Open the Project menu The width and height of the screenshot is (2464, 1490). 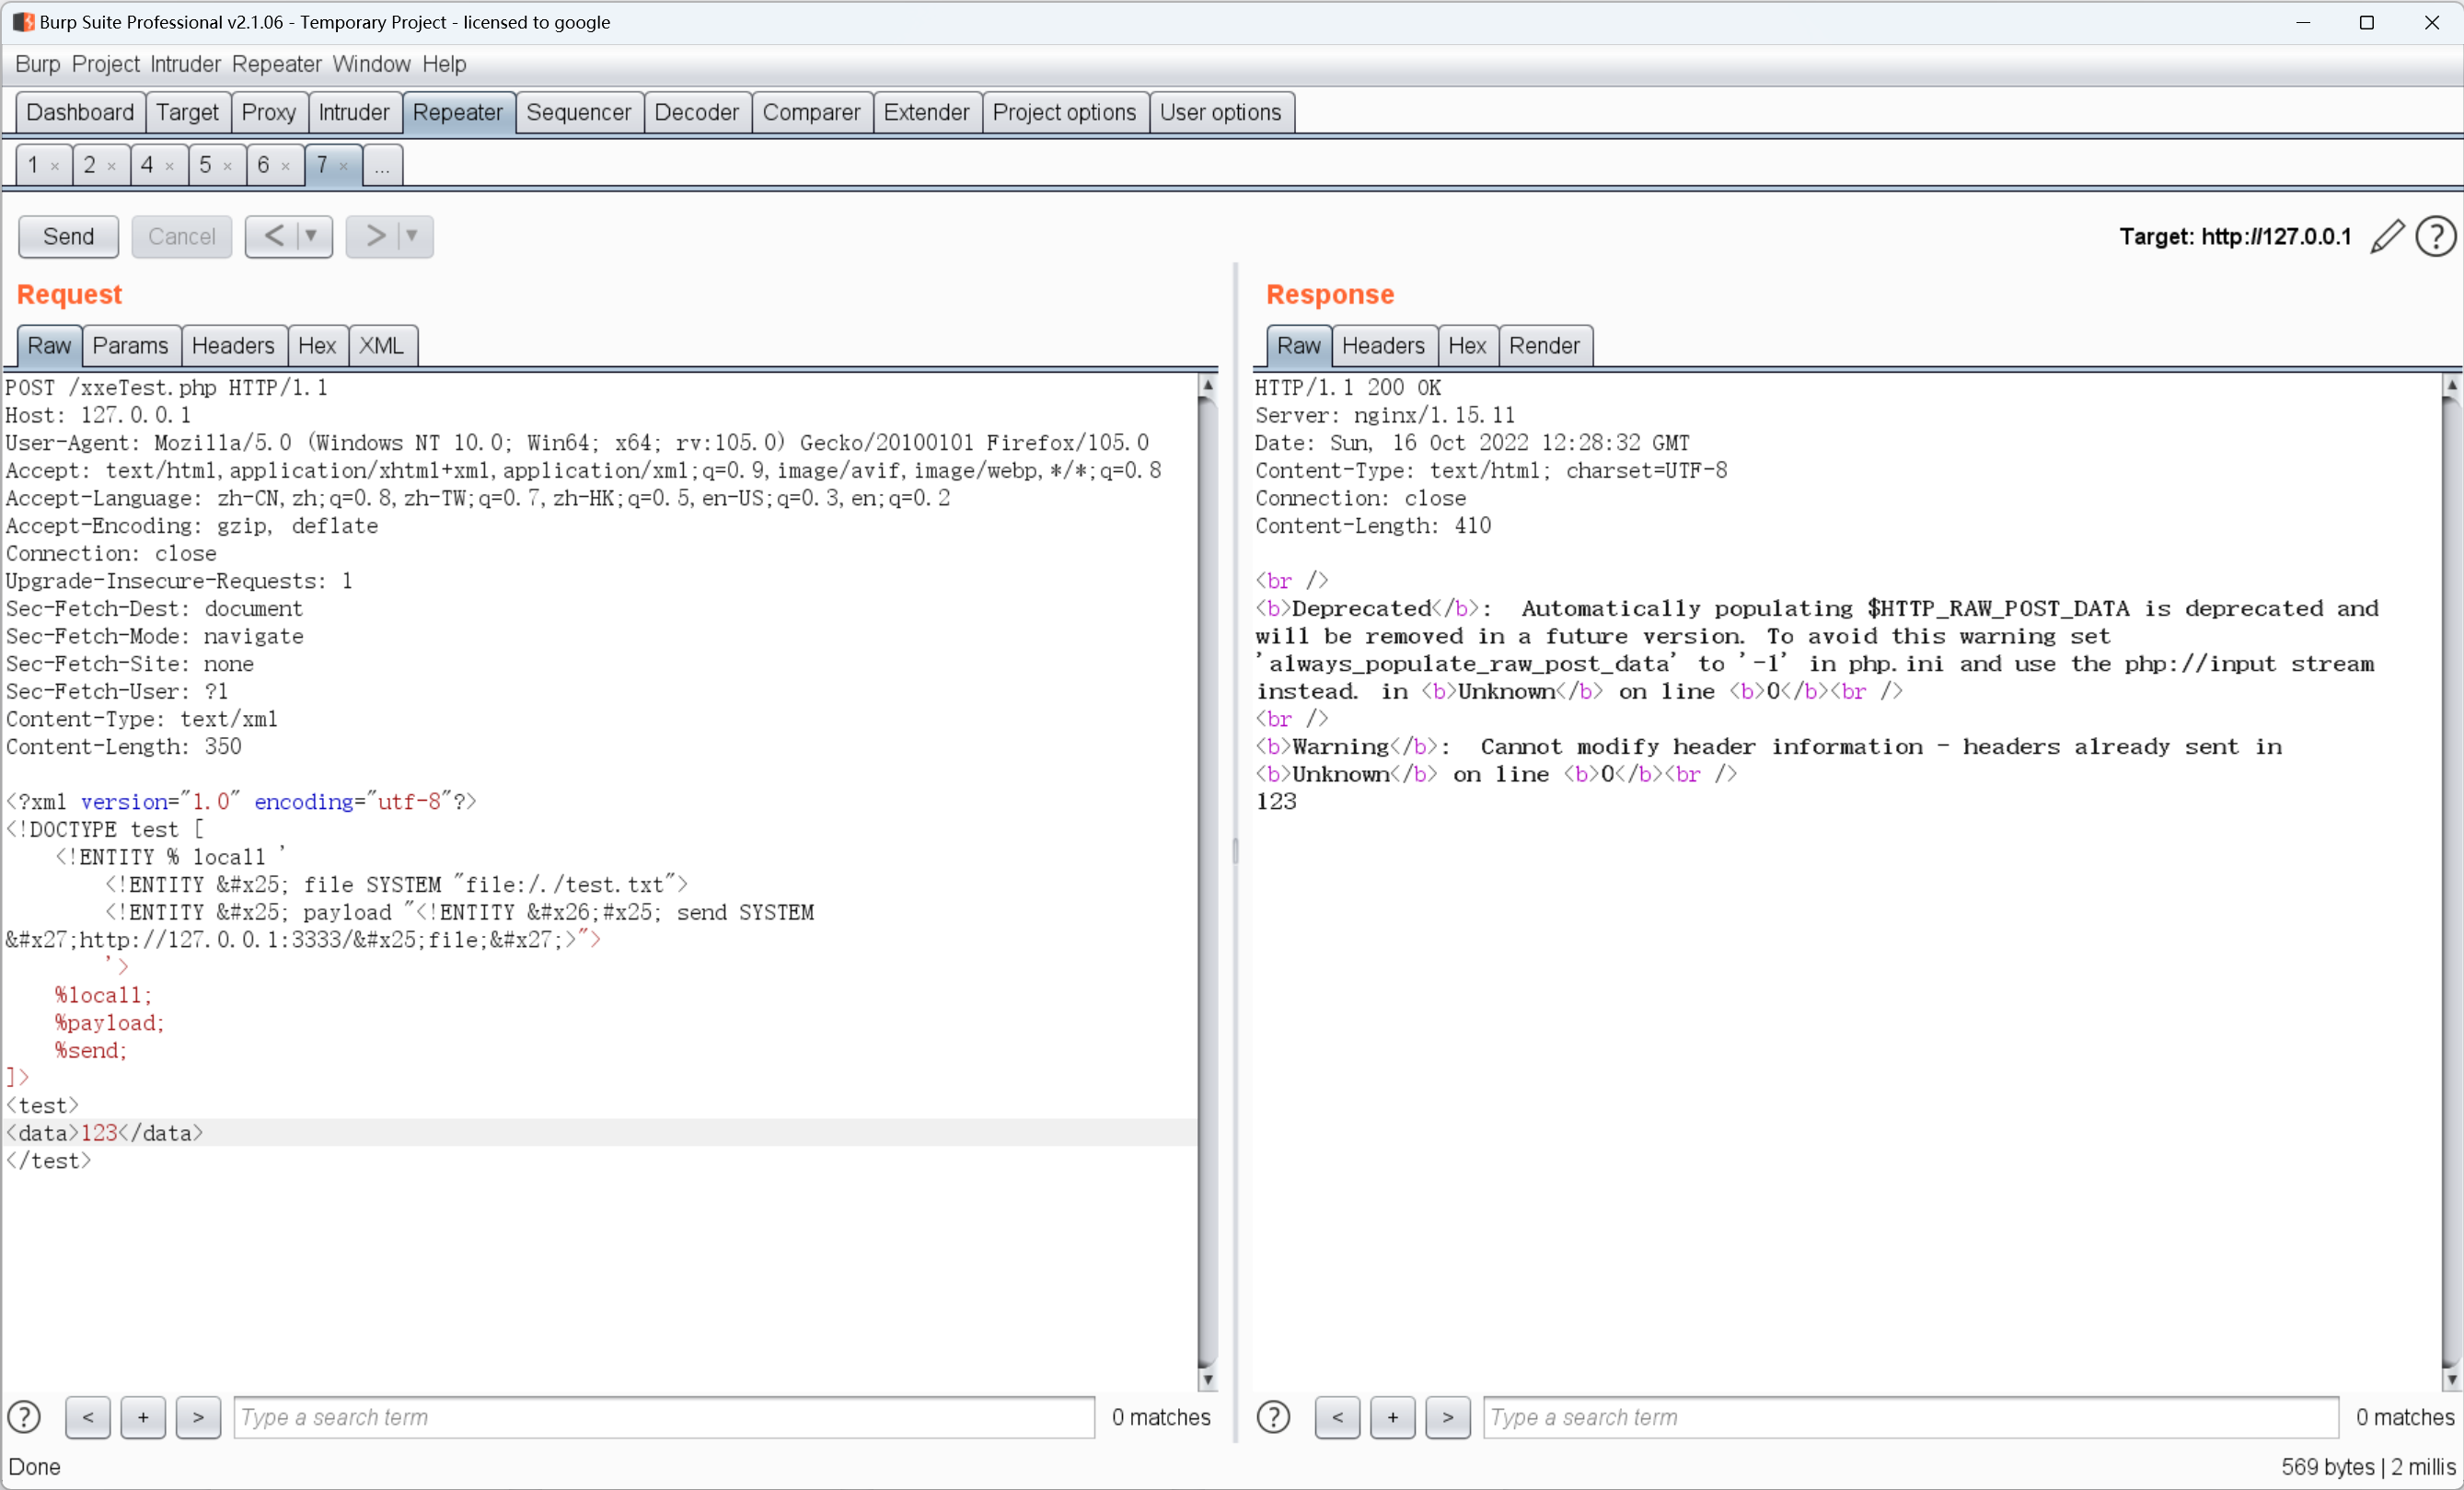click(x=105, y=64)
